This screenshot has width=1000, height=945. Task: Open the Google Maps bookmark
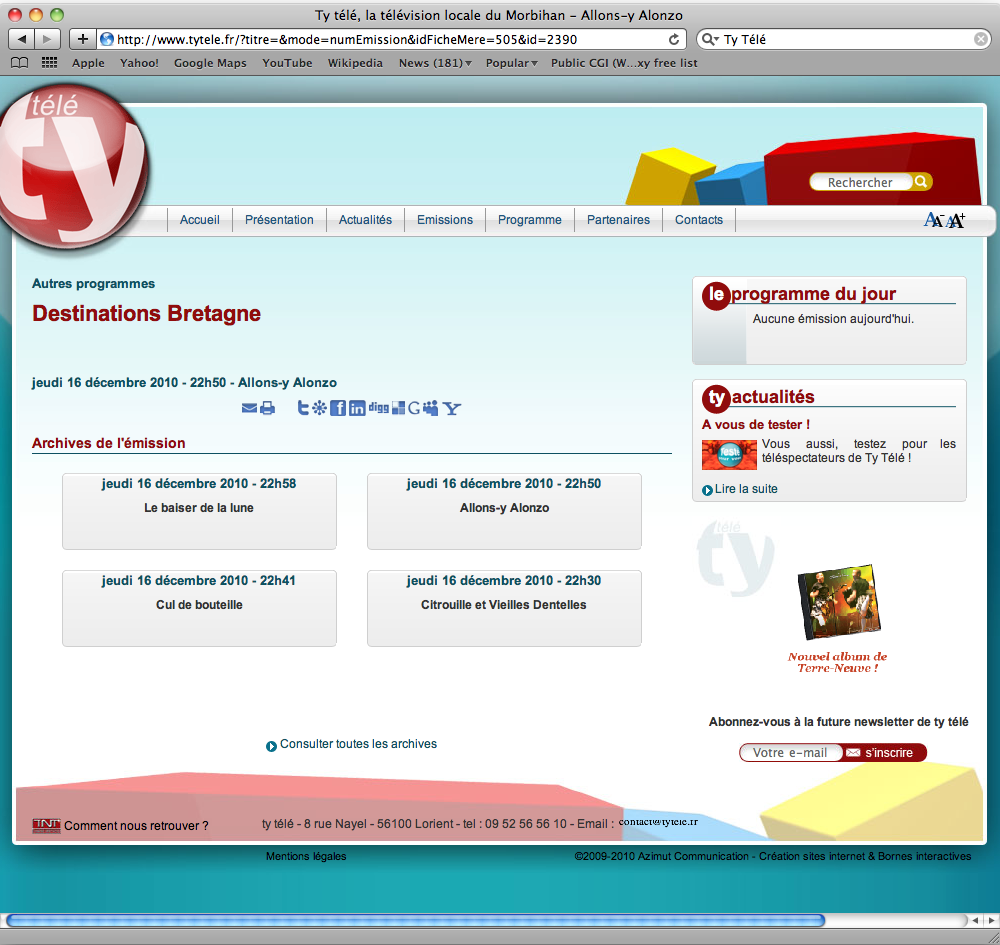[x=210, y=63]
